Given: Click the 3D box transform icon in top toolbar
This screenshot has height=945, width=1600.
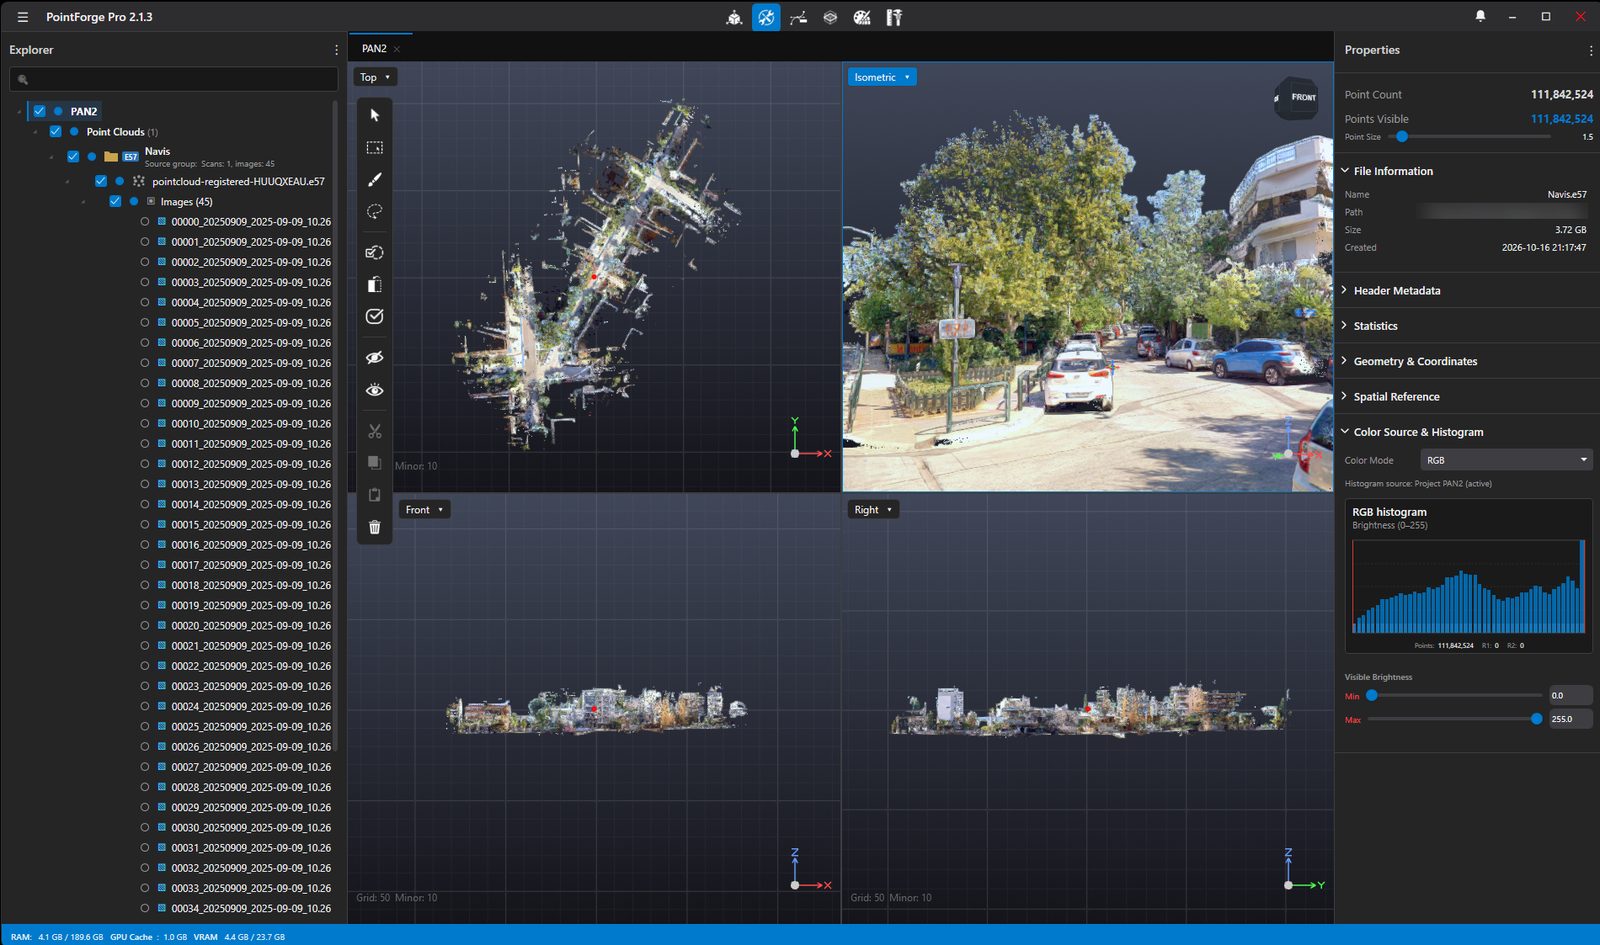Looking at the screenshot, I should (734, 17).
